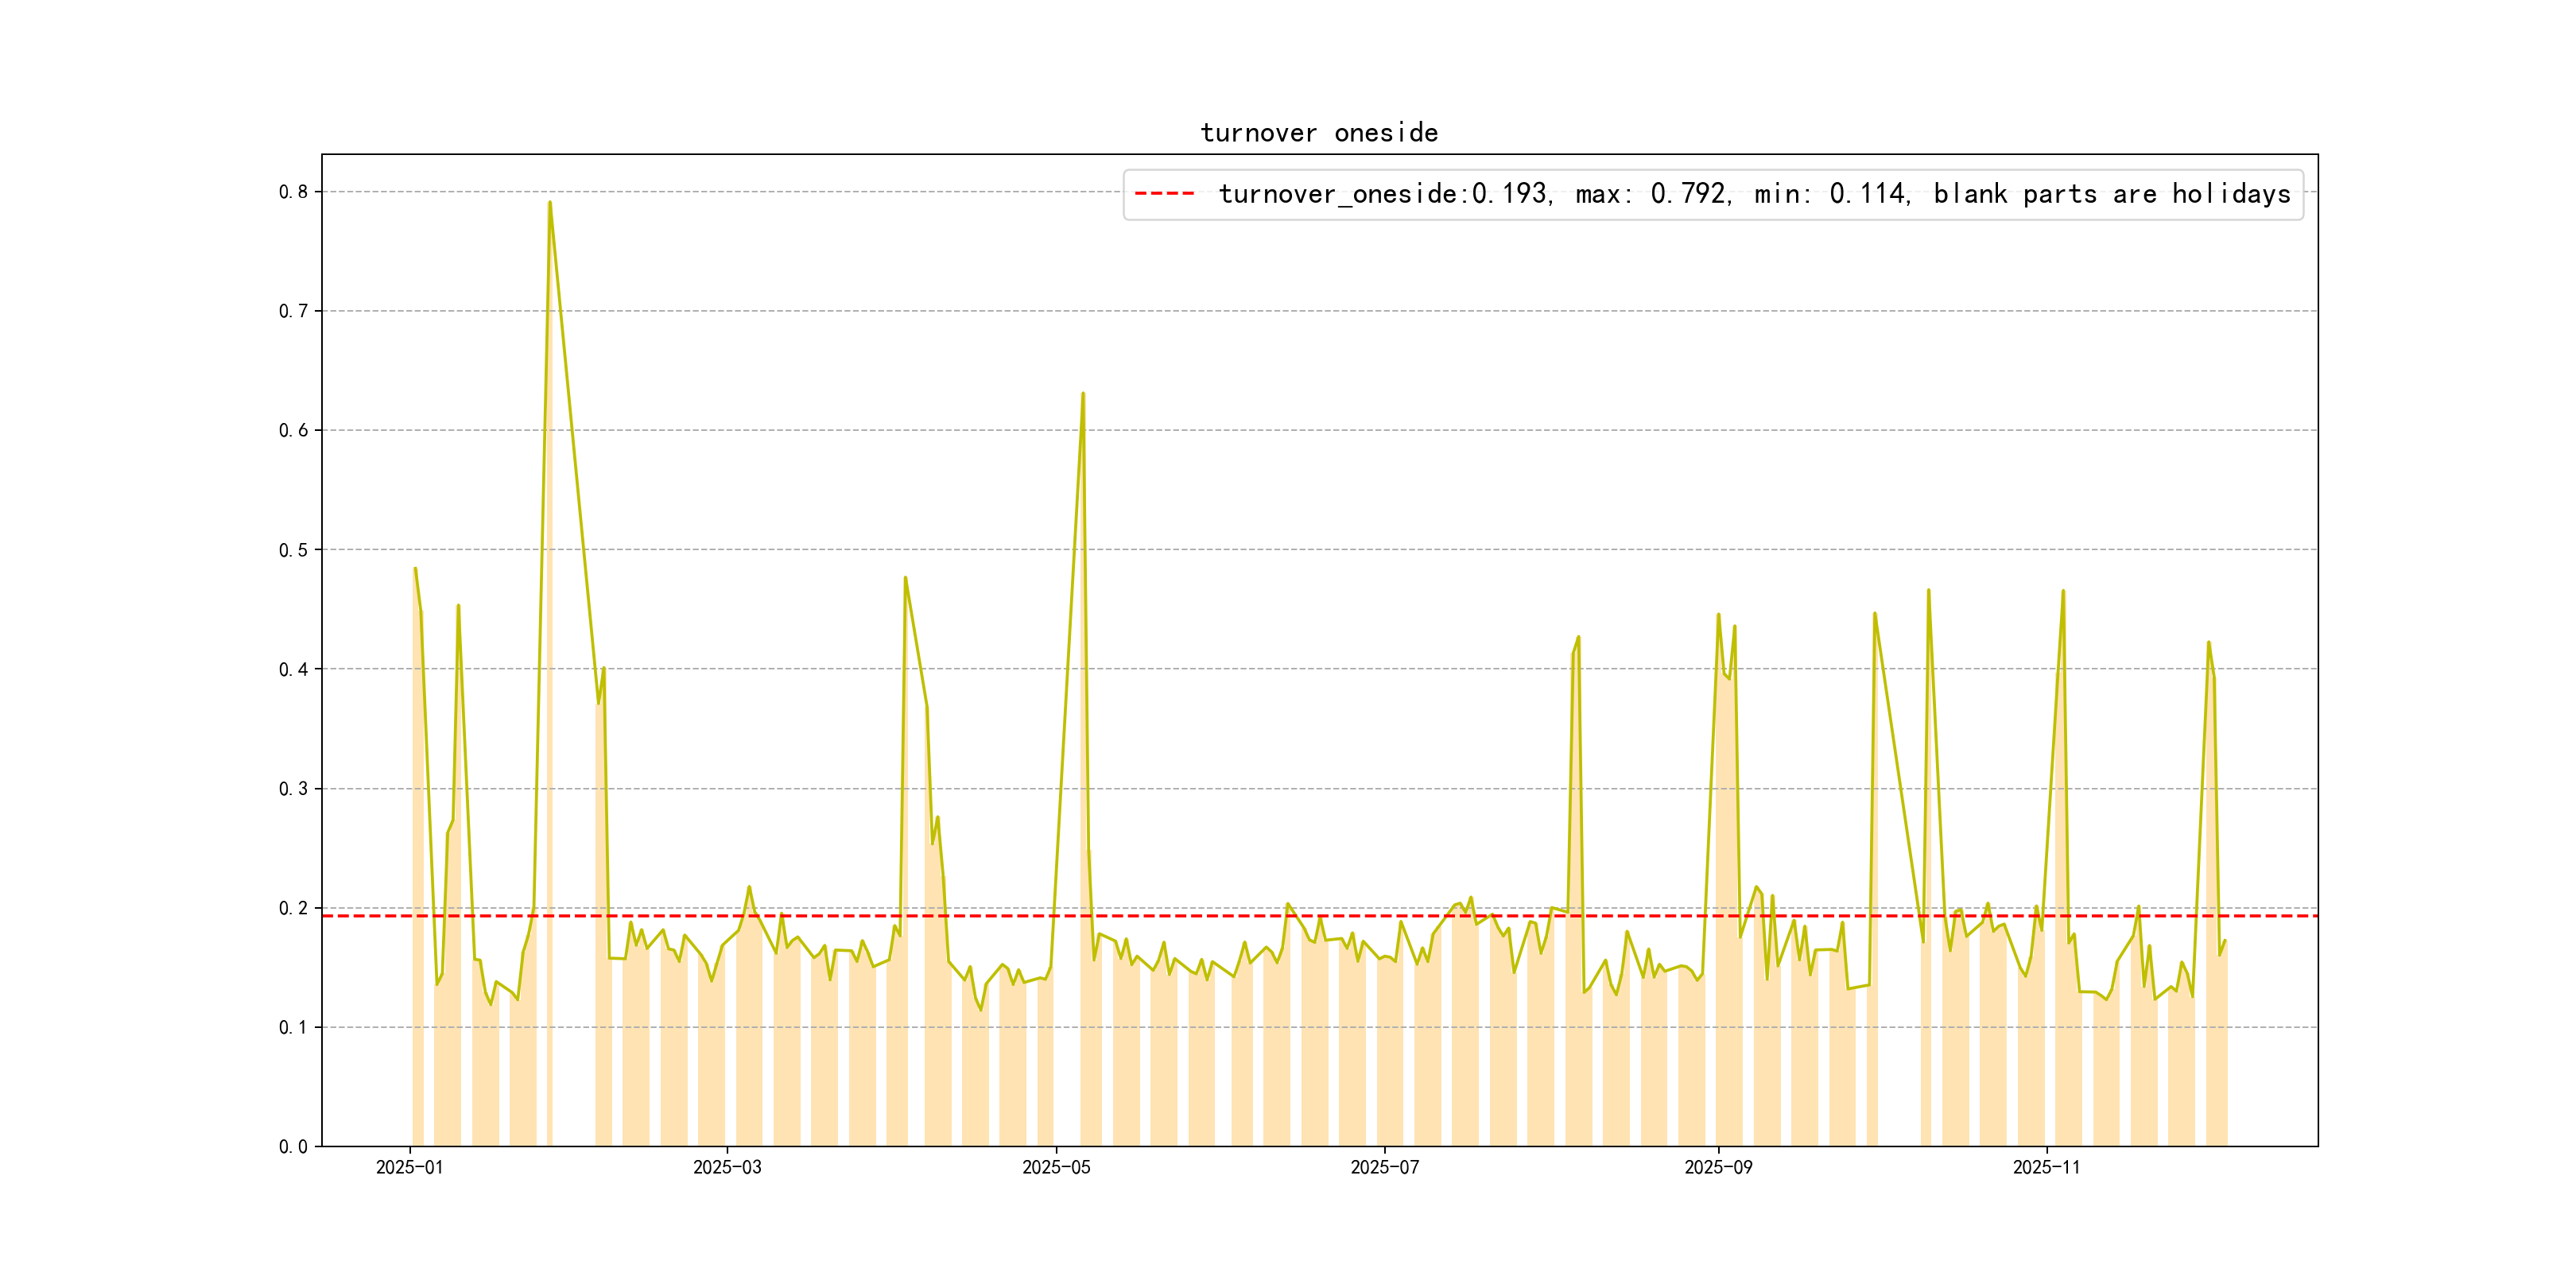Viewport: 2576px width, 1288px height.
Task: Click the 0.8 y-axis tick label
Action: (293, 192)
